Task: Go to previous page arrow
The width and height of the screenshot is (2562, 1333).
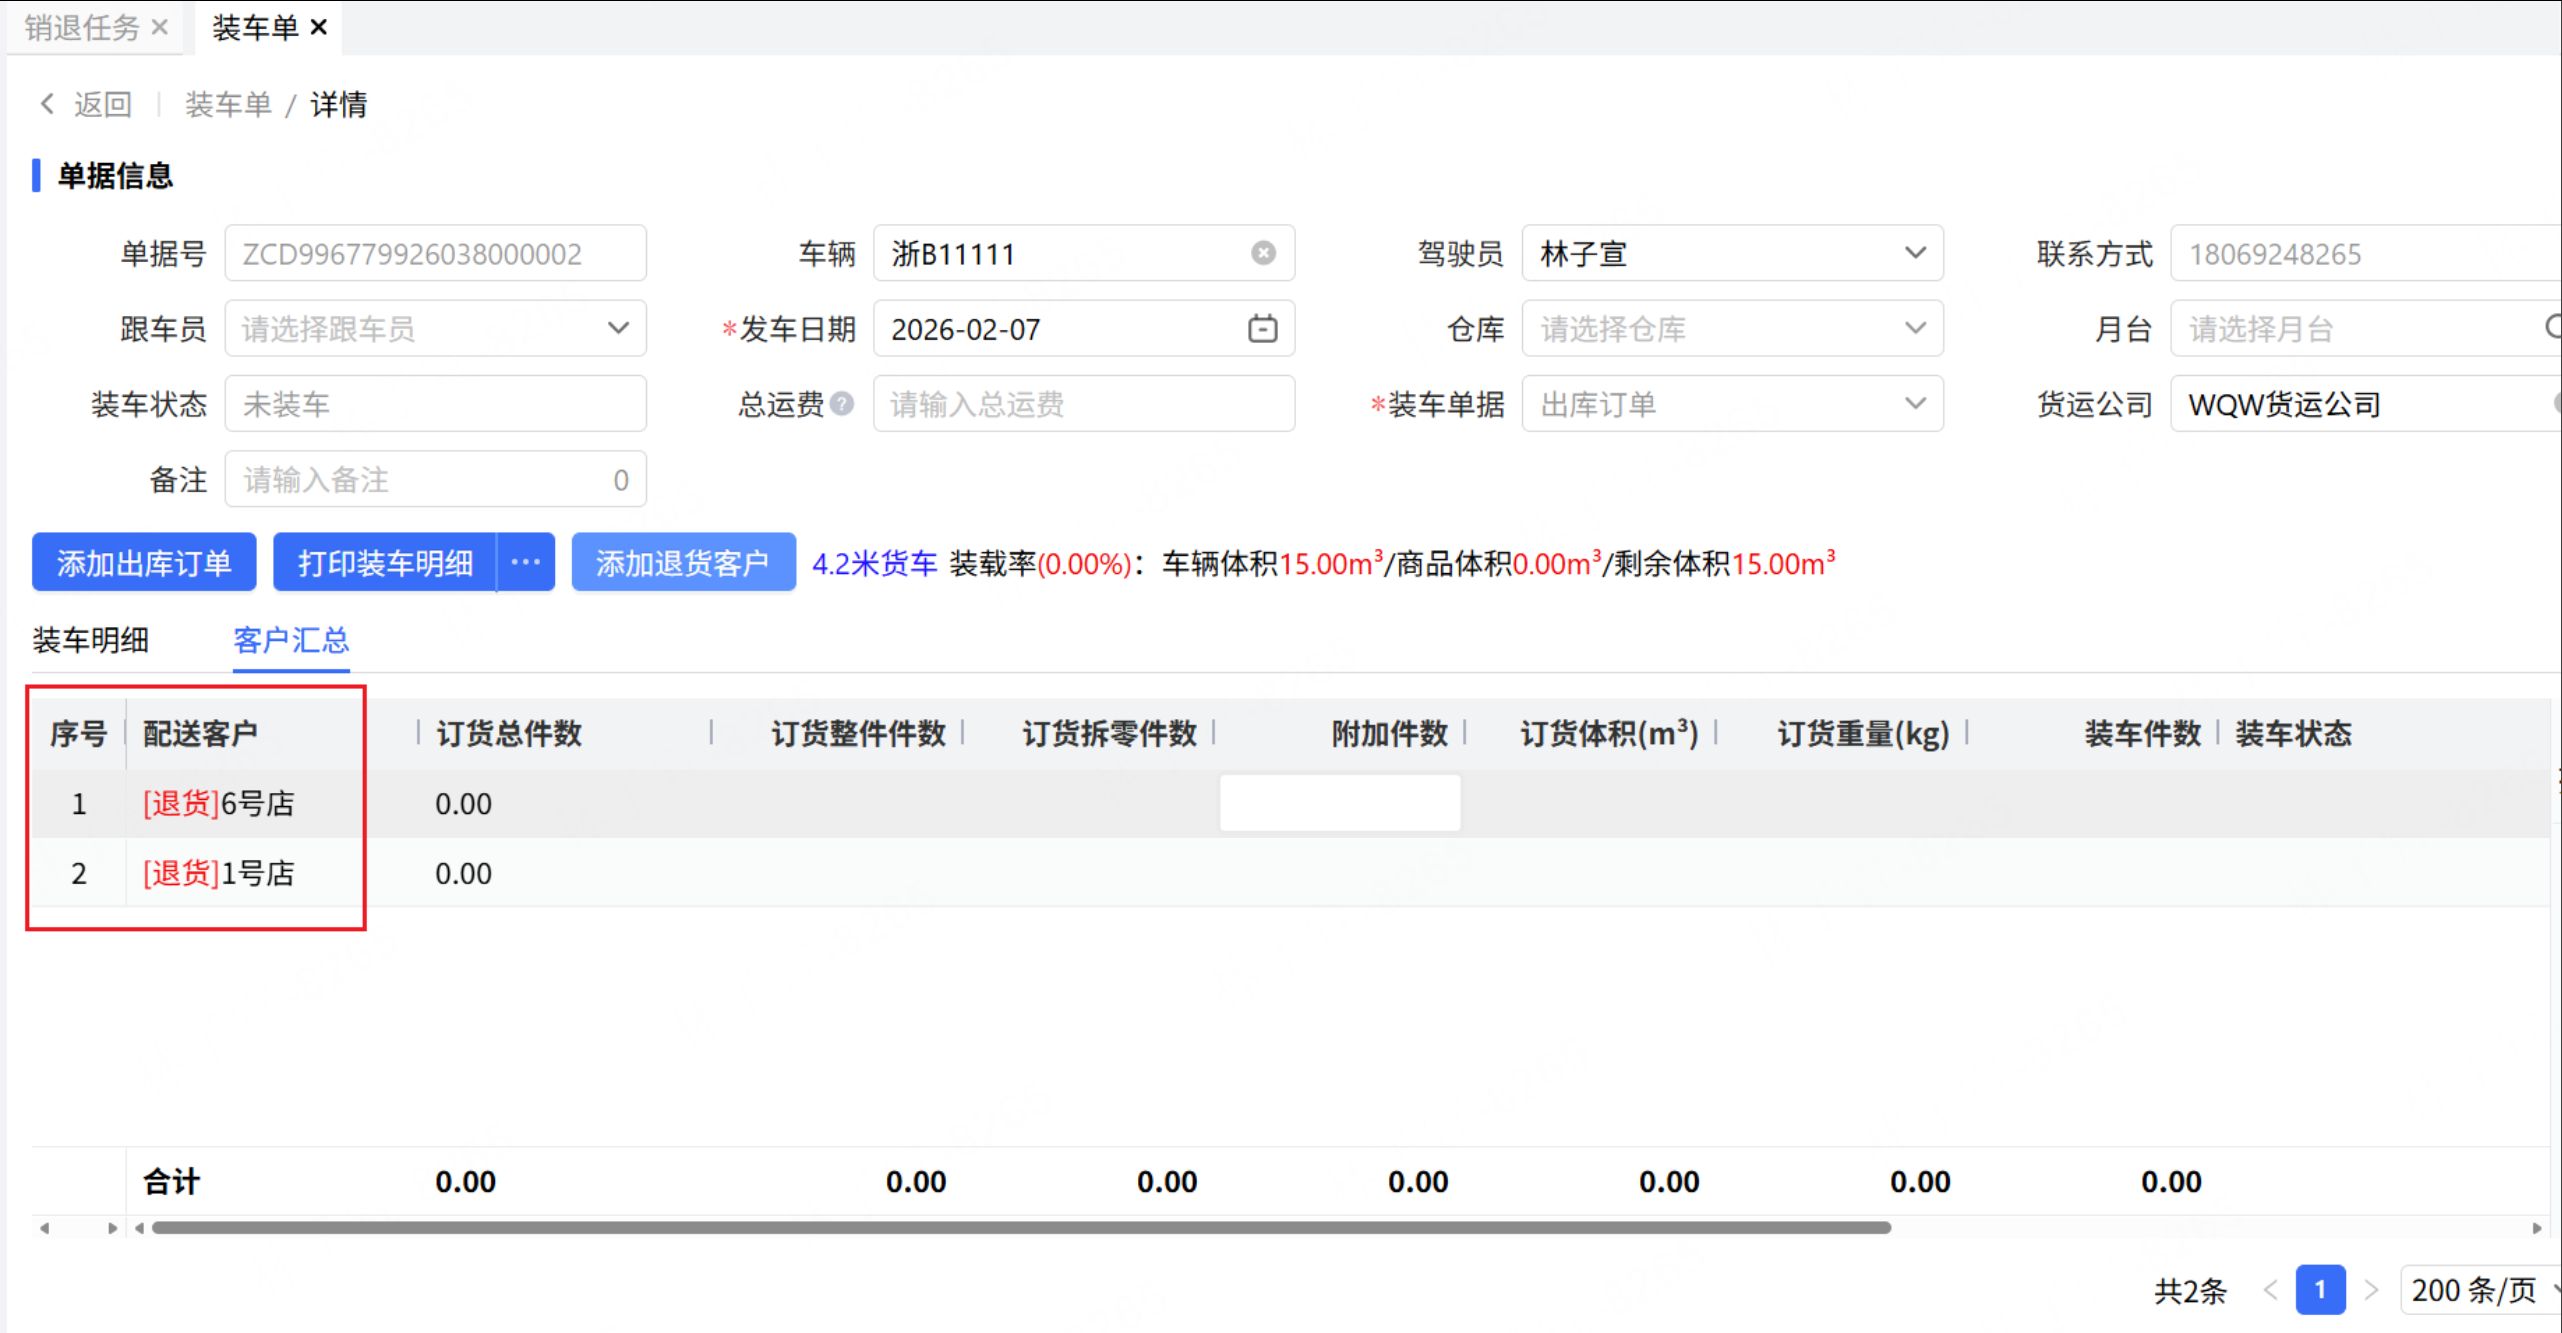Action: coord(2270,1290)
